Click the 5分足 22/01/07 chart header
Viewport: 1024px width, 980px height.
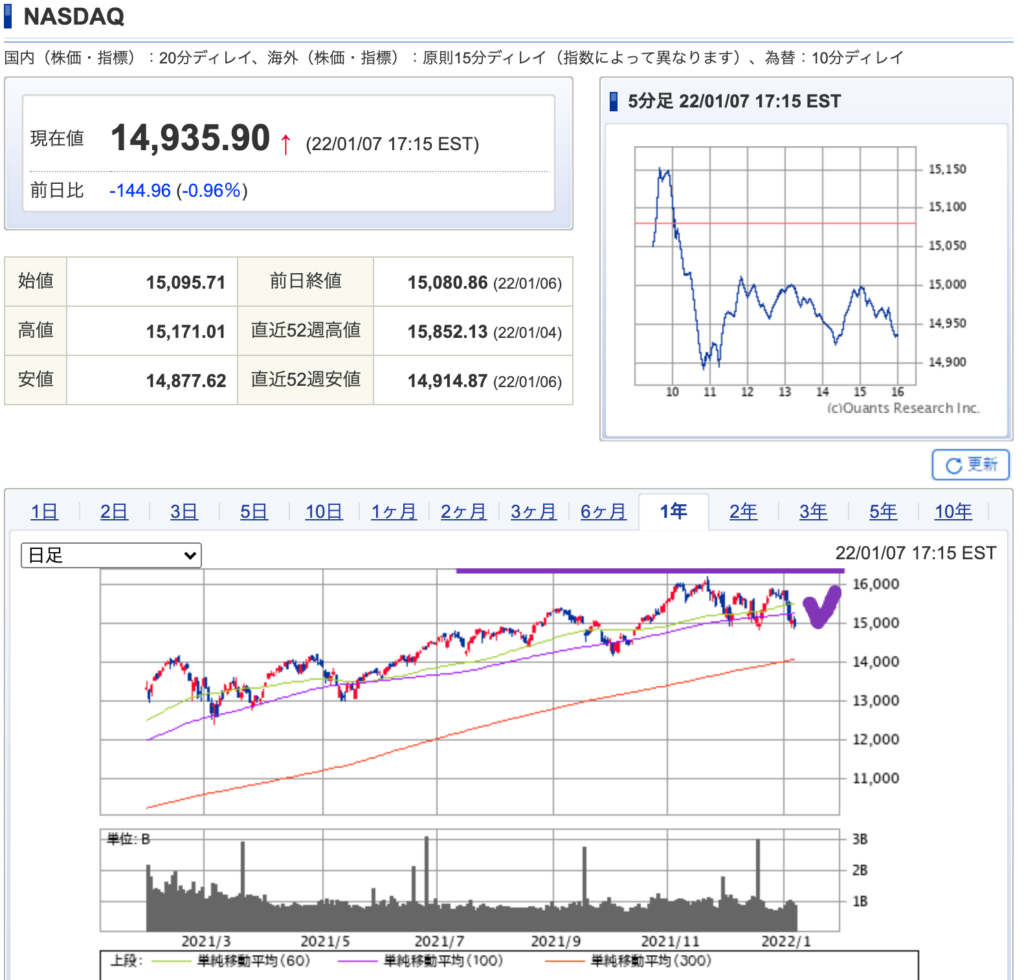click(x=734, y=101)
